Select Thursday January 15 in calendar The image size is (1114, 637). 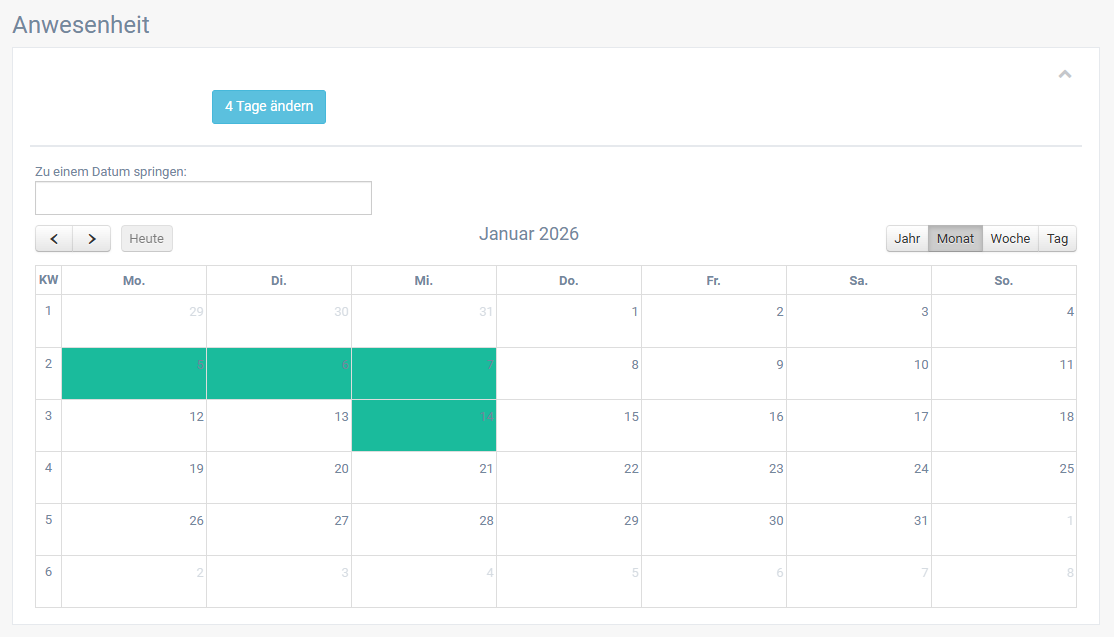tap(569, 426)
